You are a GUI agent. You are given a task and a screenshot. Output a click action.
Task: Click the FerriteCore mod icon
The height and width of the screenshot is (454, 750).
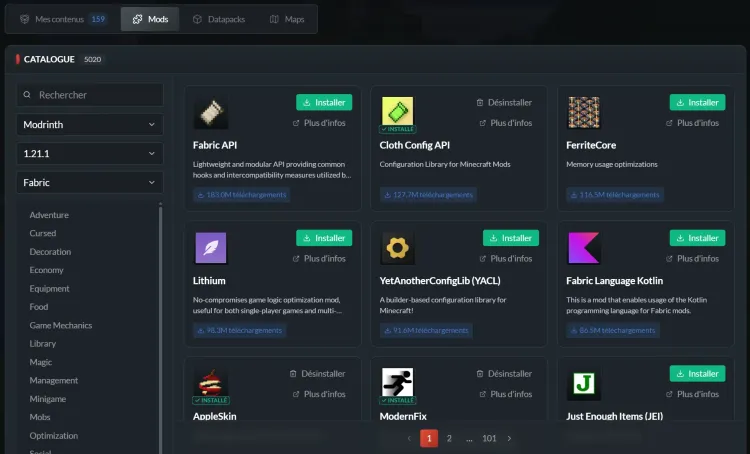pyautogui.click(x=584, y=113)
